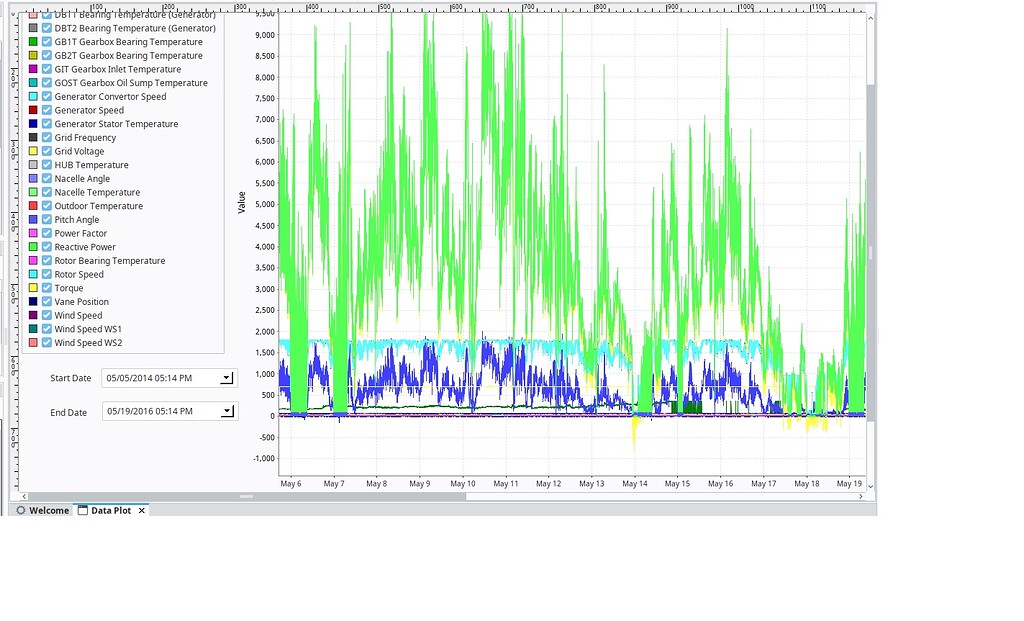
Task: Click the magenta icon beside Power Factor
Action: (33, 232)
